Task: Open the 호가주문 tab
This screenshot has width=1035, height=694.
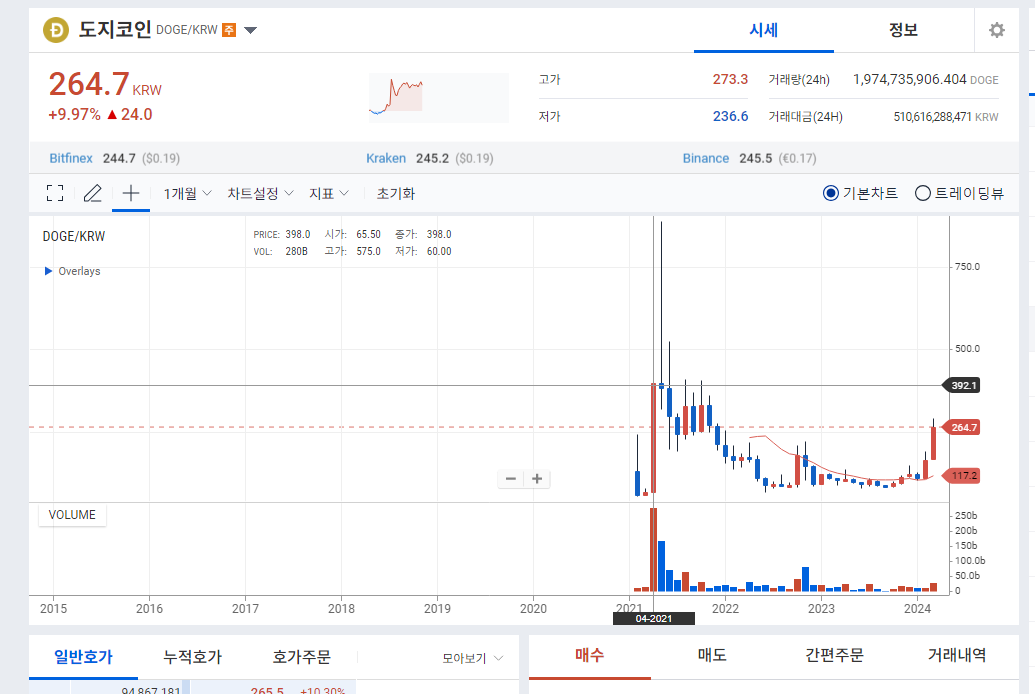Action: (x=302, y=657)
